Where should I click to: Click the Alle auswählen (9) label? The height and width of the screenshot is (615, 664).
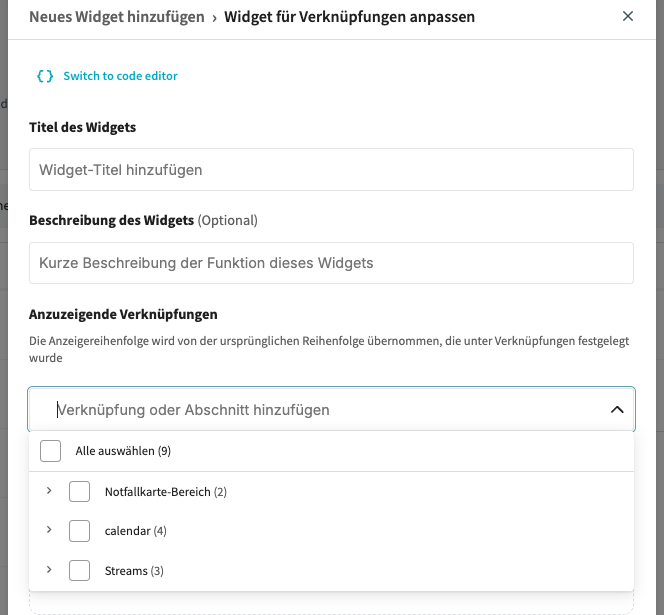[x=123, y=451]
